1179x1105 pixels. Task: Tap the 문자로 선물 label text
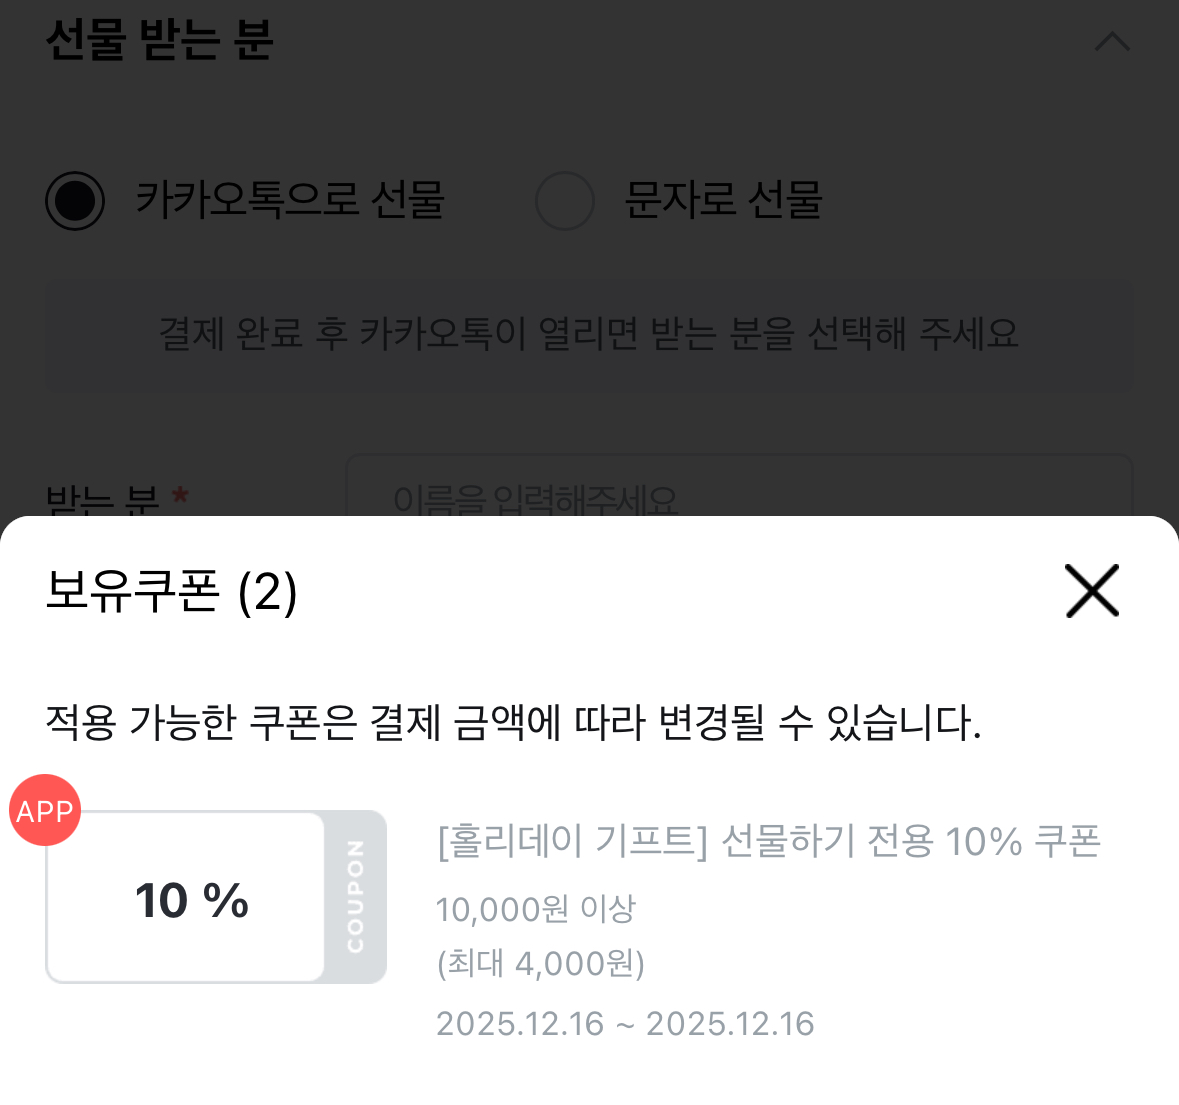(x=723, y=200)
